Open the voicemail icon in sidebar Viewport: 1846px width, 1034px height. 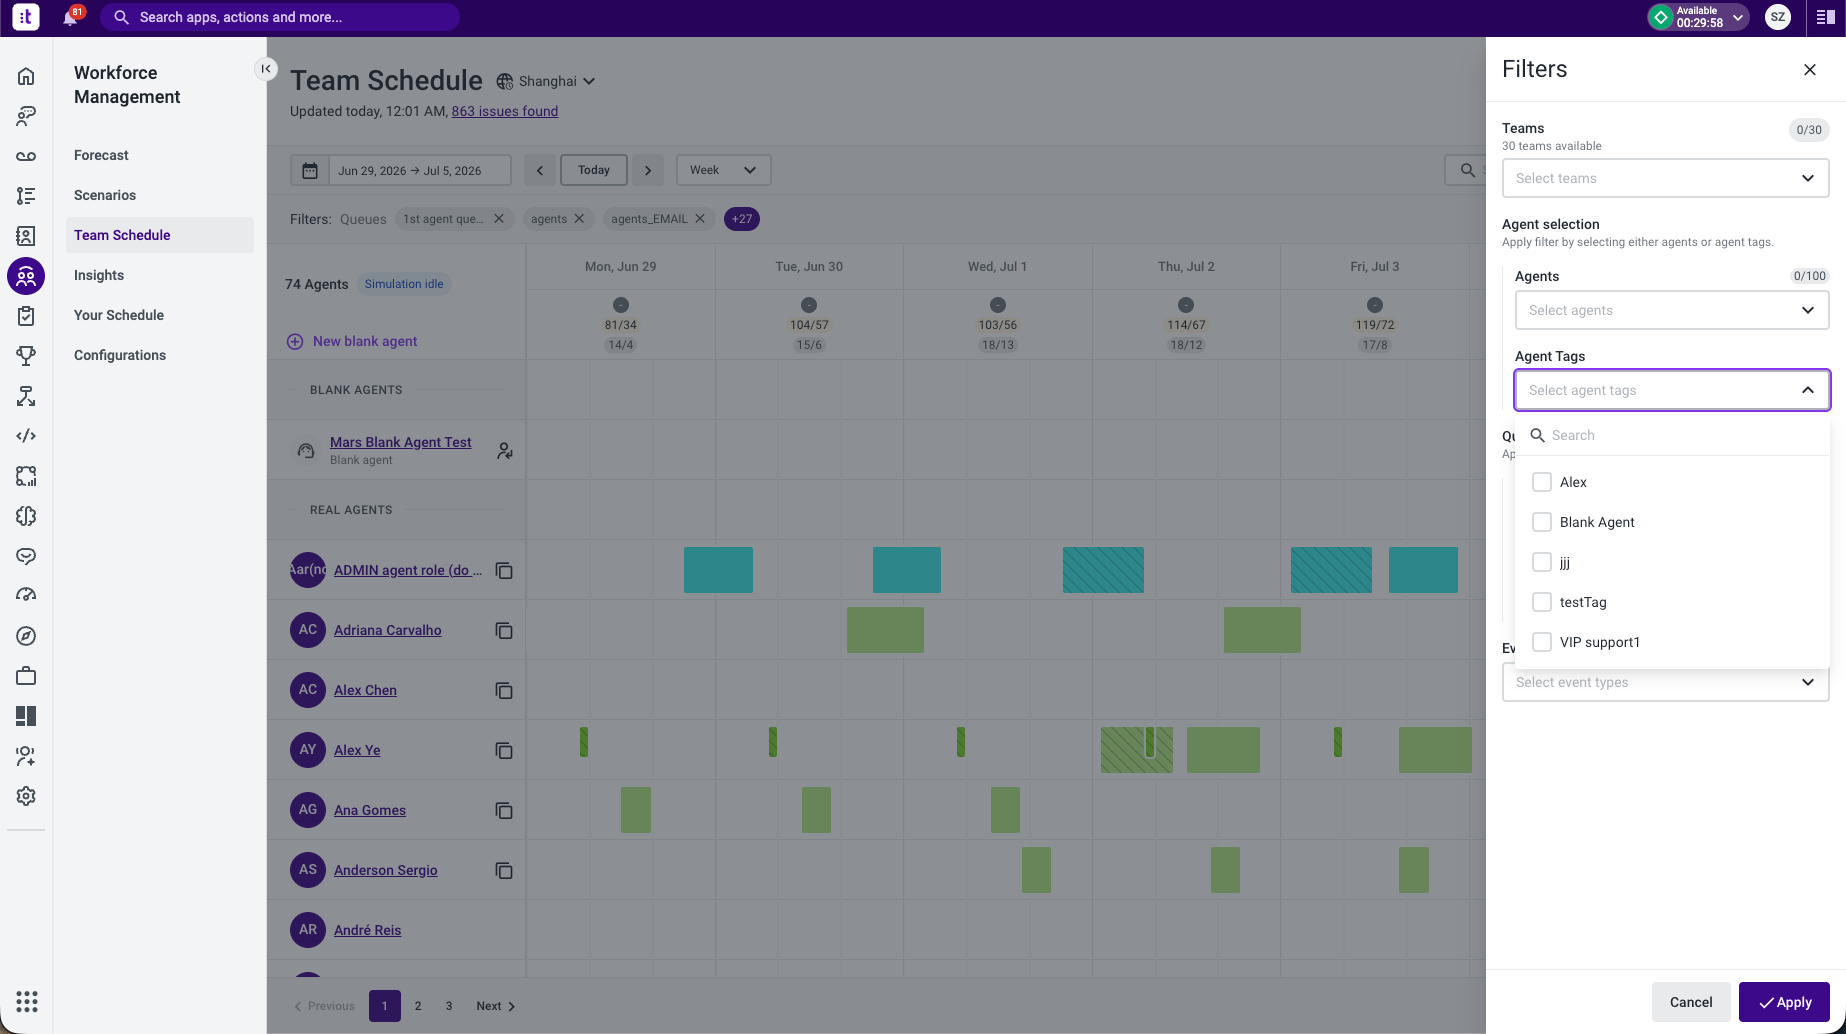26,156
